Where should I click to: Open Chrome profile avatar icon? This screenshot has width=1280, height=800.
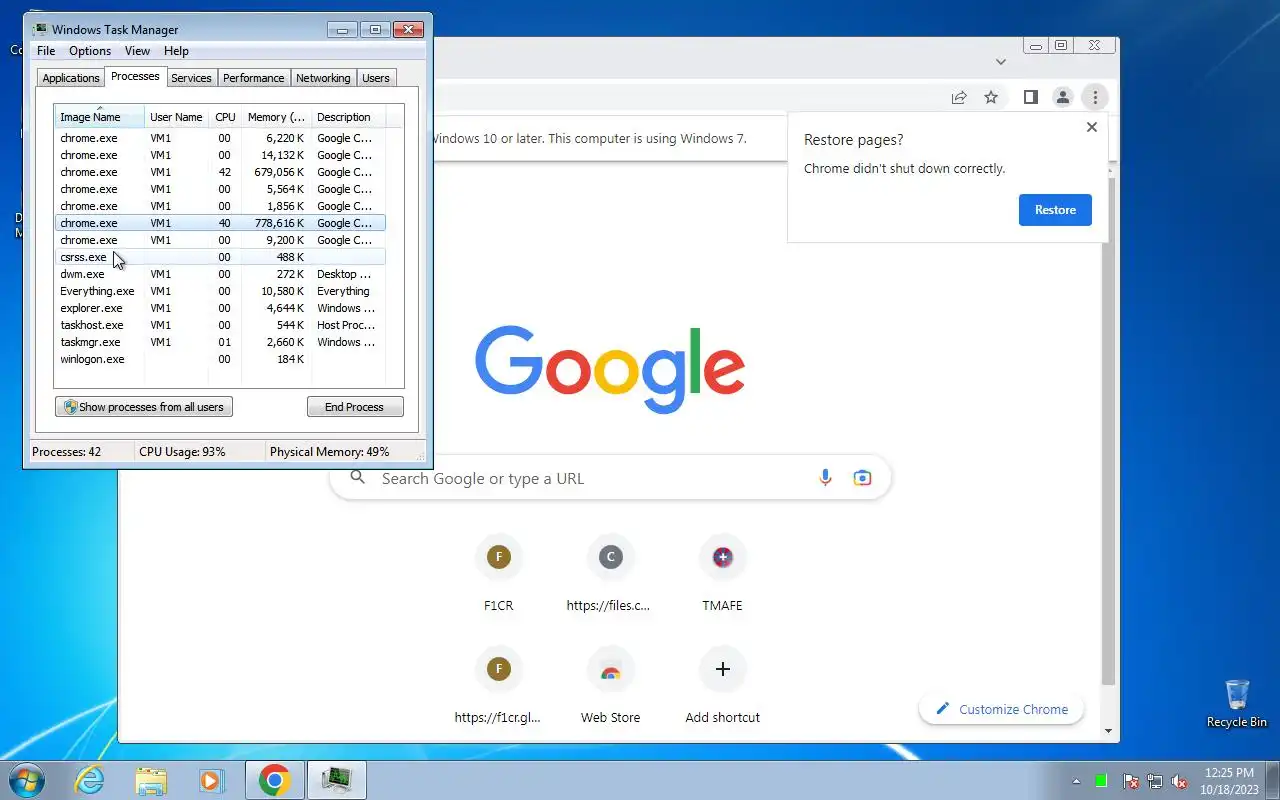coord(1063,97)
